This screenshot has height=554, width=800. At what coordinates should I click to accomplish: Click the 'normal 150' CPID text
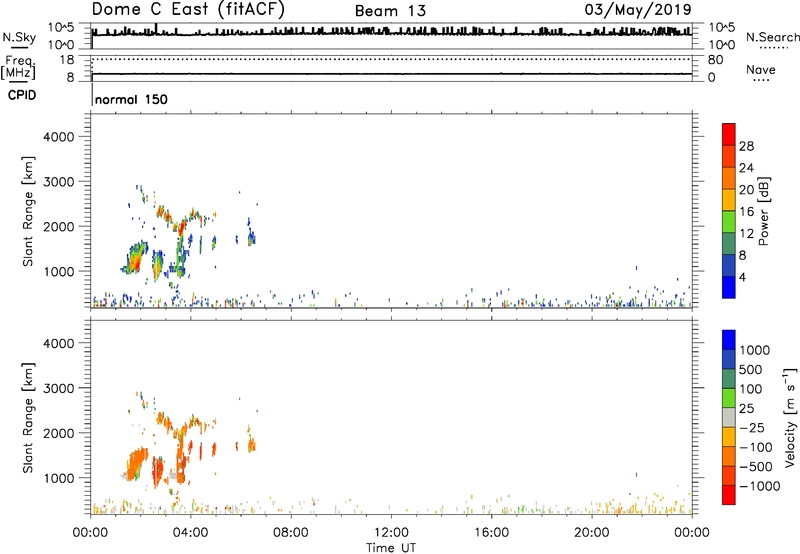point(131,99)
